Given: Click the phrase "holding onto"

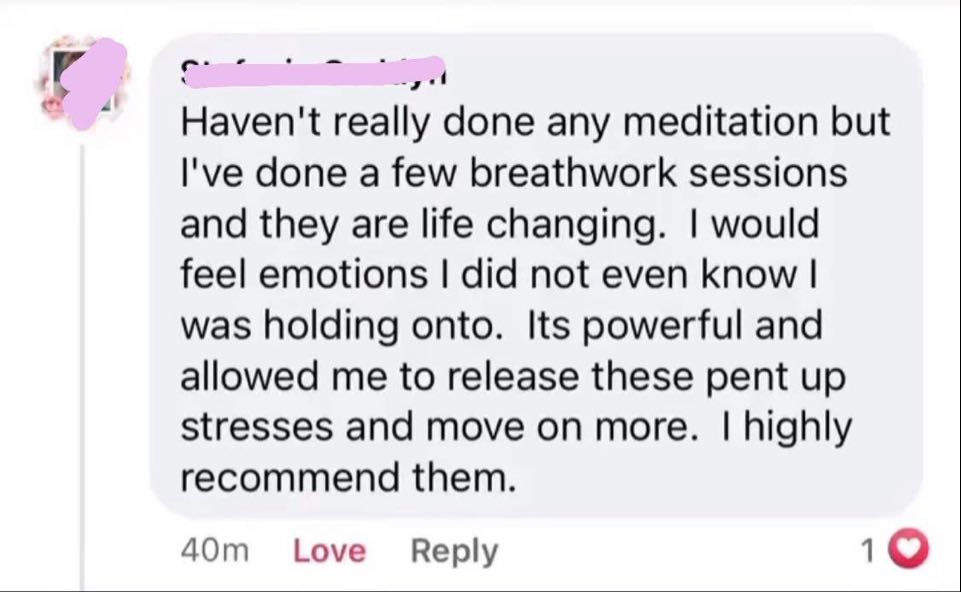Looking at the screenshot, I should (x=390, y=326).
